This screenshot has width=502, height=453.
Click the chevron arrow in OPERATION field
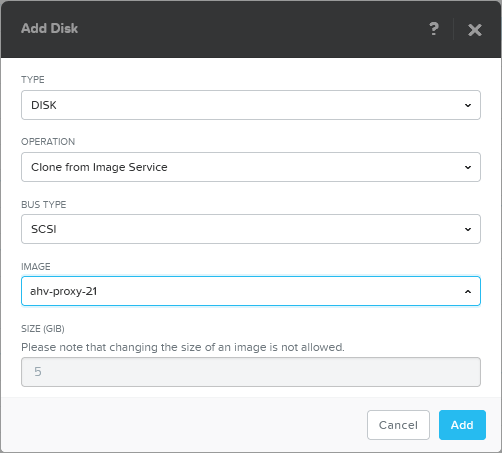(x=468, y=167)
